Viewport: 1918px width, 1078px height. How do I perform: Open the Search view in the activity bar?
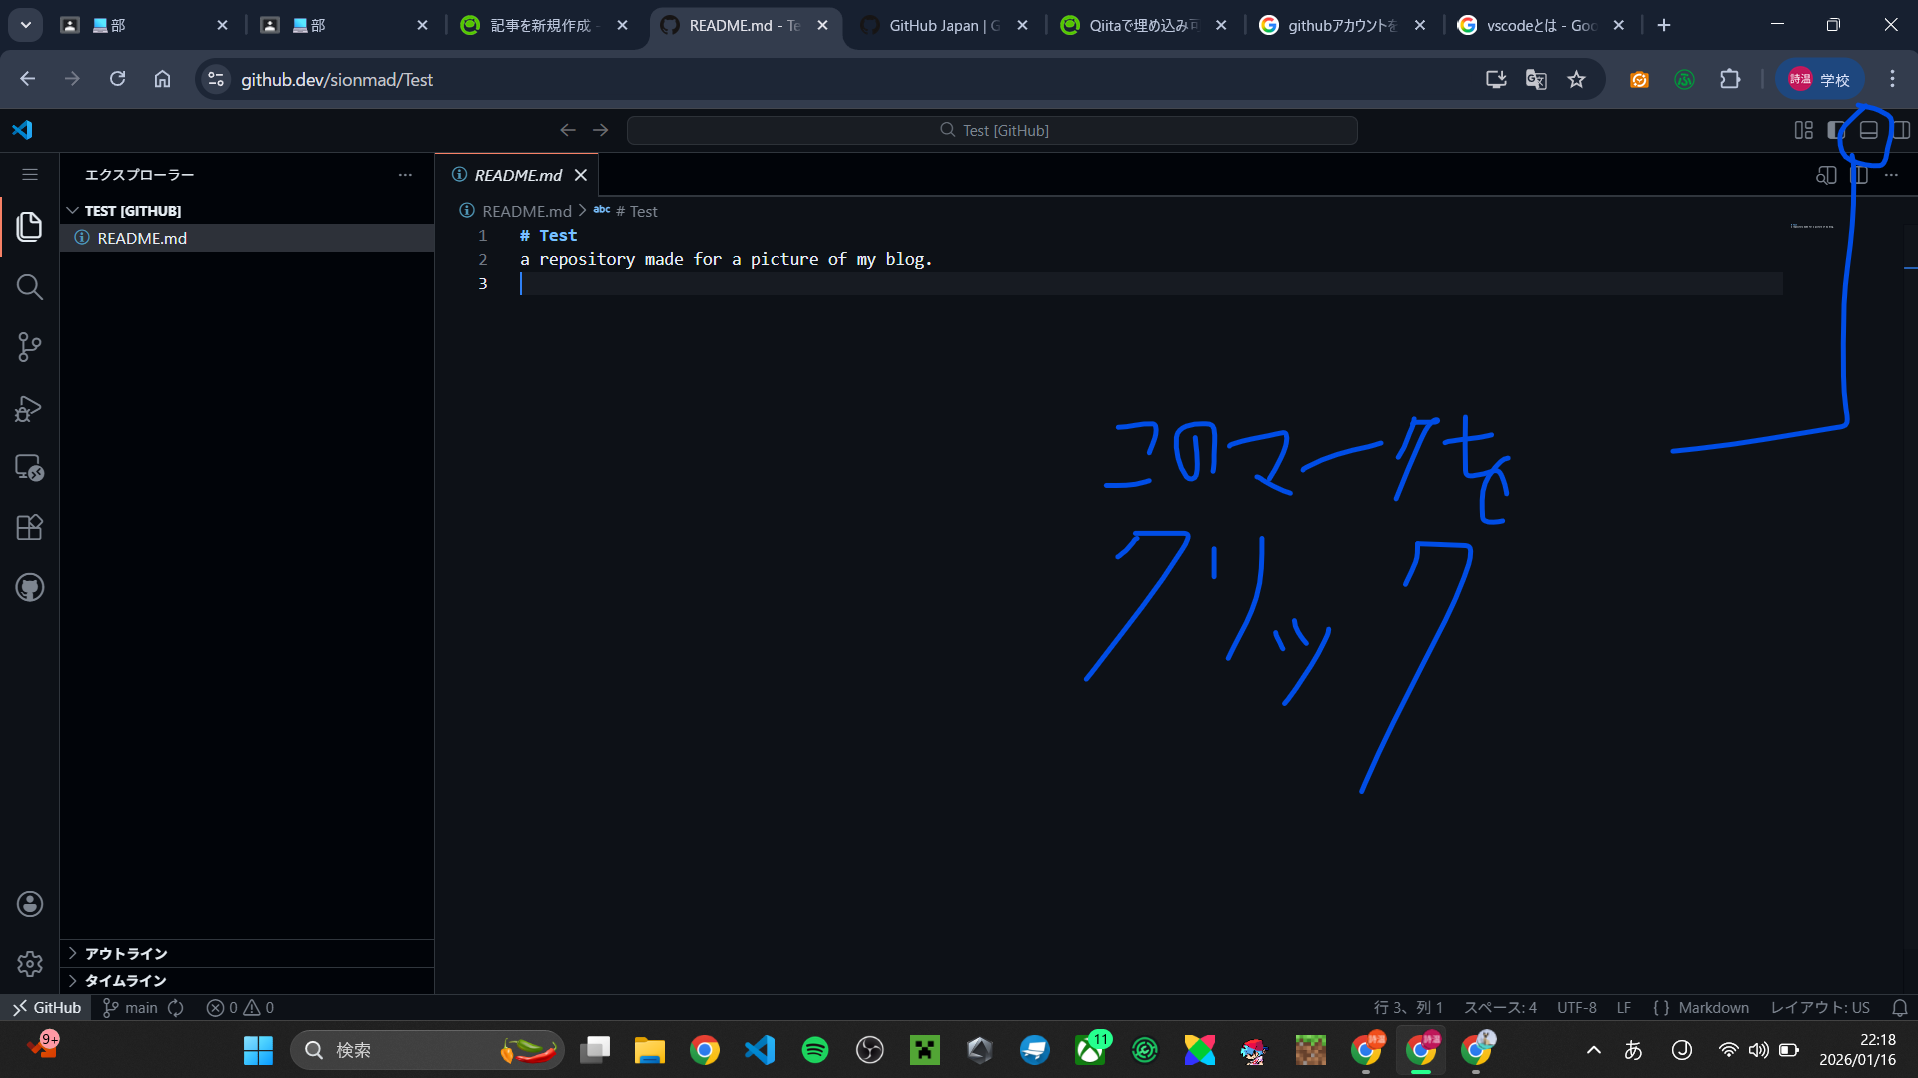29,287
